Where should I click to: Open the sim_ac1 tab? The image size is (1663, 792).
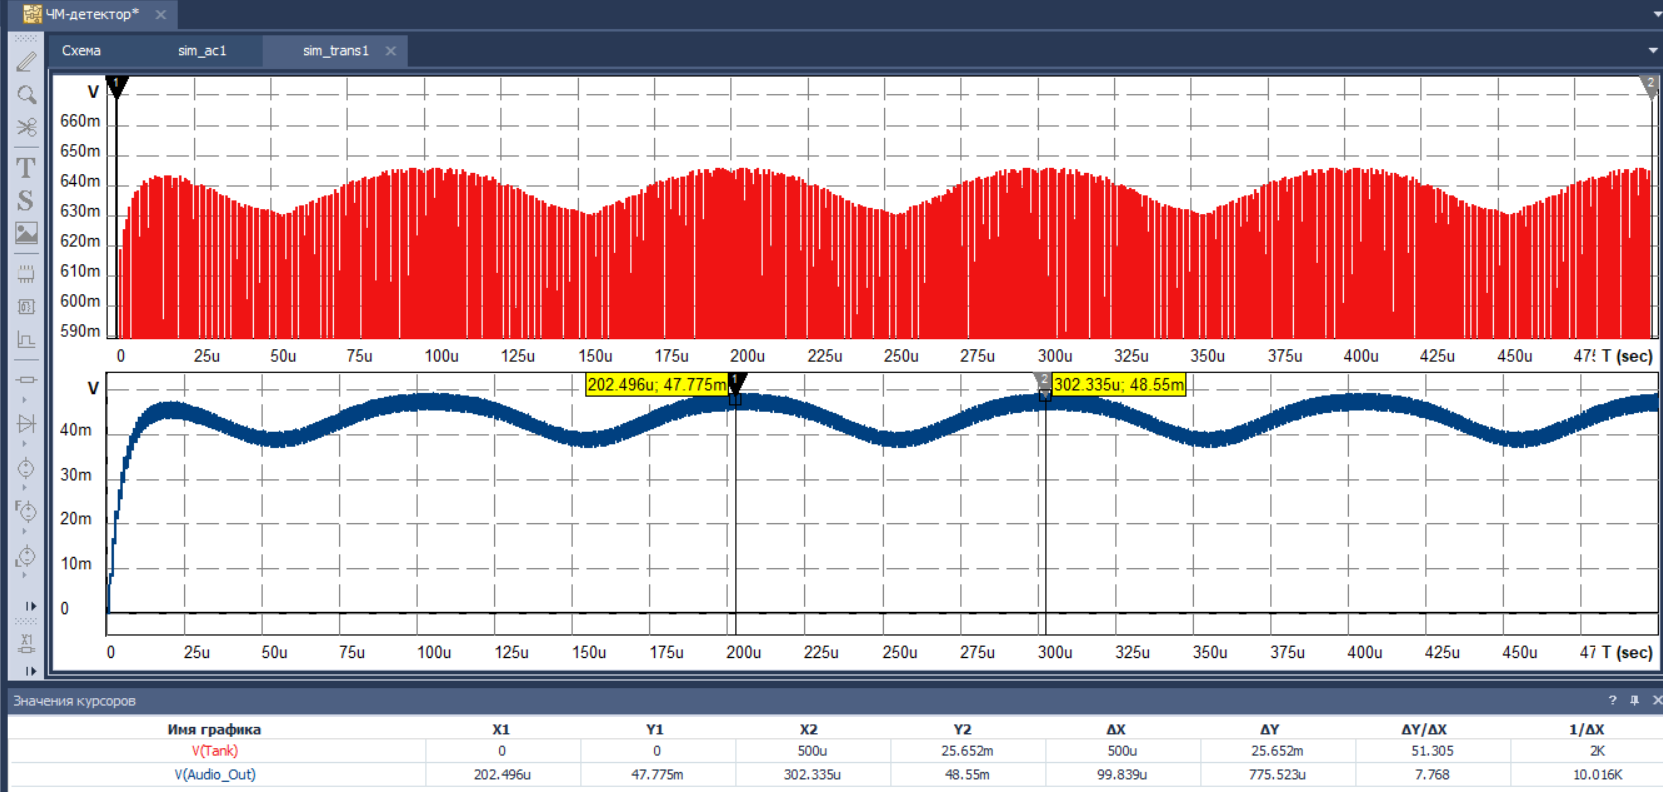[x=202, y=51]
